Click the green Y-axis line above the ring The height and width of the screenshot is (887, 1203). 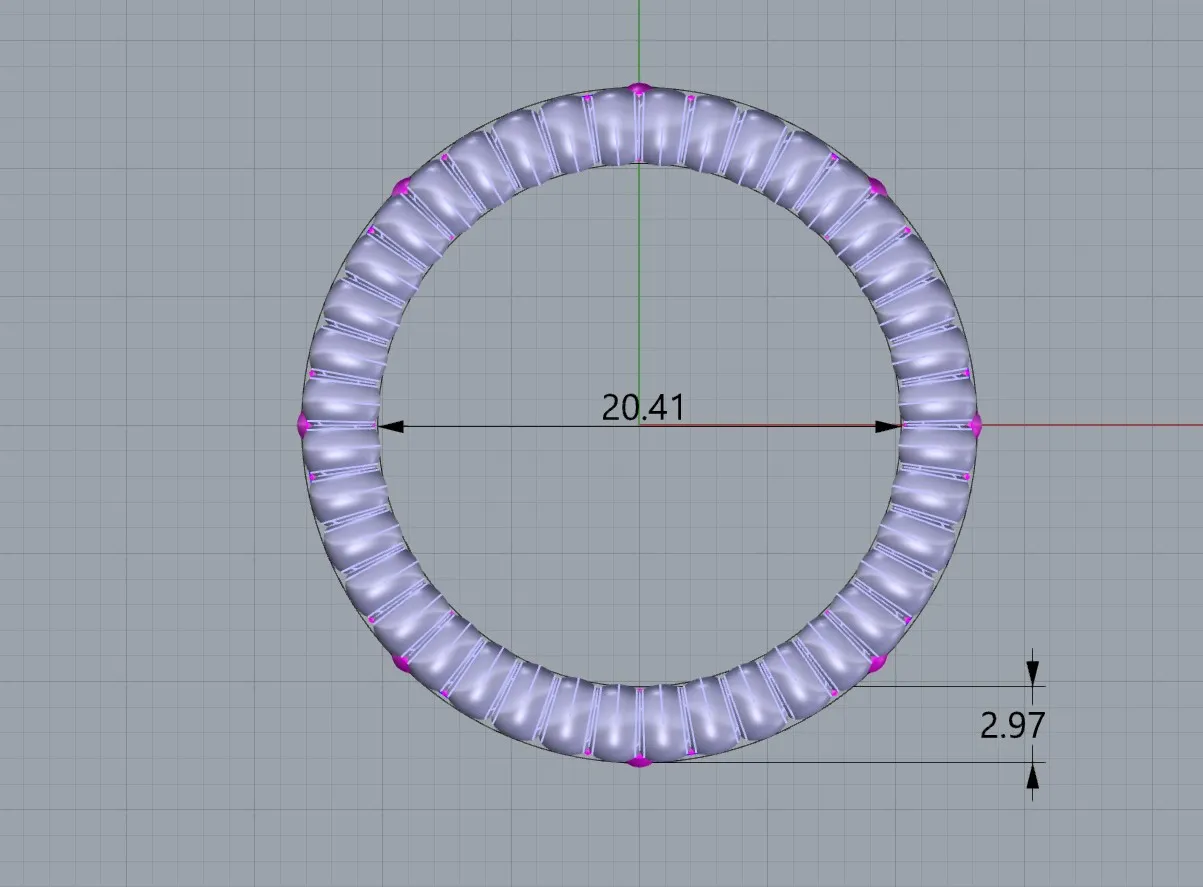[x=640, y=40]
